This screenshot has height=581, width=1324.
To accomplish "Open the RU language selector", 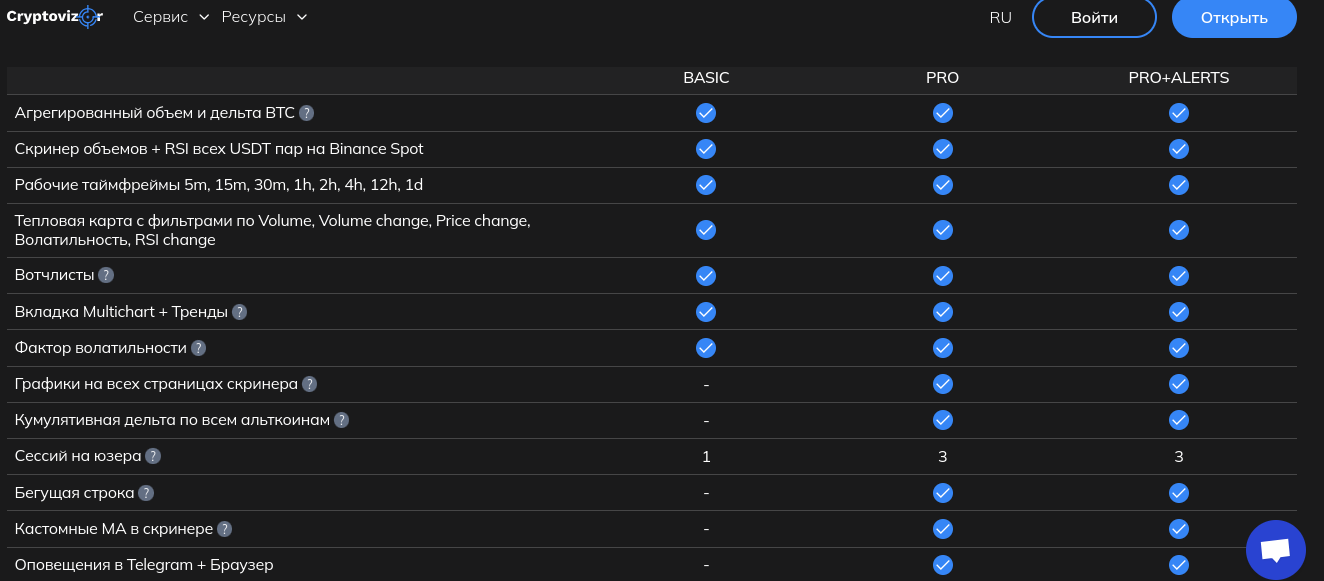I will (x=1000, y=17).
